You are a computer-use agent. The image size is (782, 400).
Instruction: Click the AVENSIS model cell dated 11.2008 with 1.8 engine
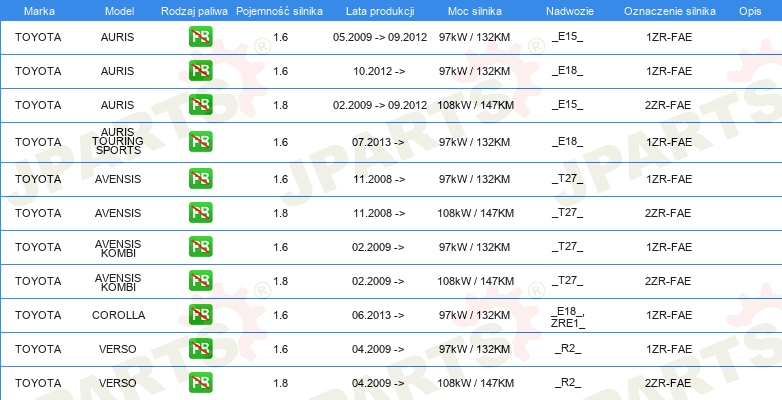coord(118,213)
